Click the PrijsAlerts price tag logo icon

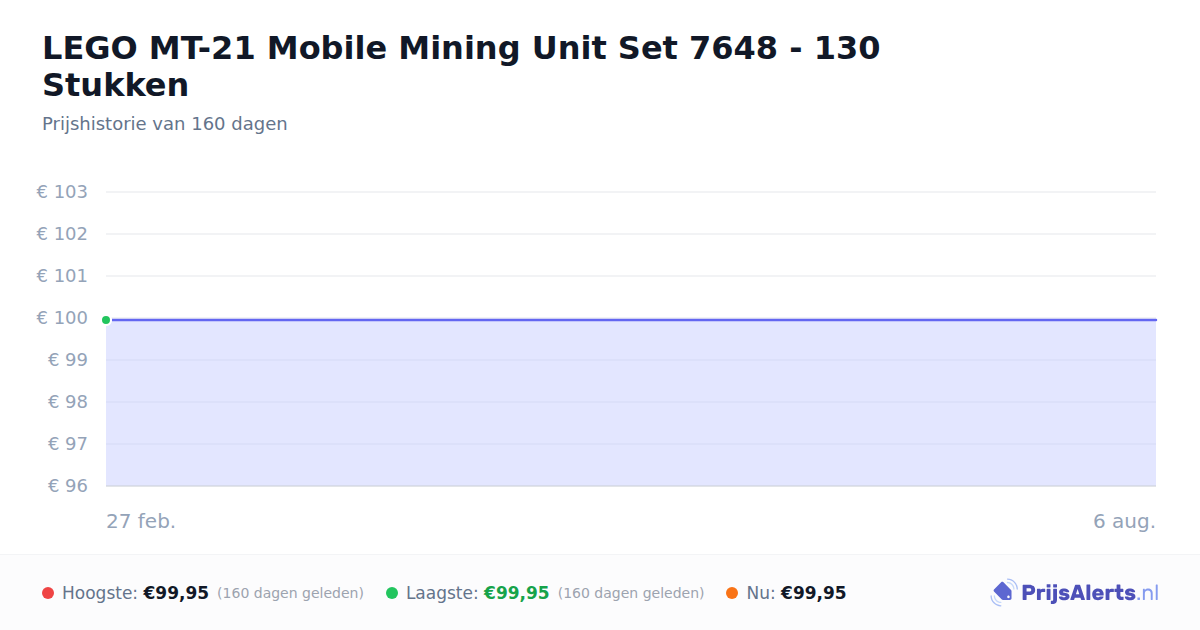pos(1003,593)
